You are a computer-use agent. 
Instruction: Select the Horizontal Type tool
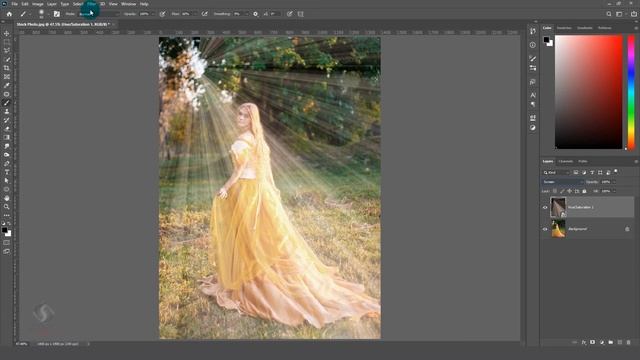7,172
